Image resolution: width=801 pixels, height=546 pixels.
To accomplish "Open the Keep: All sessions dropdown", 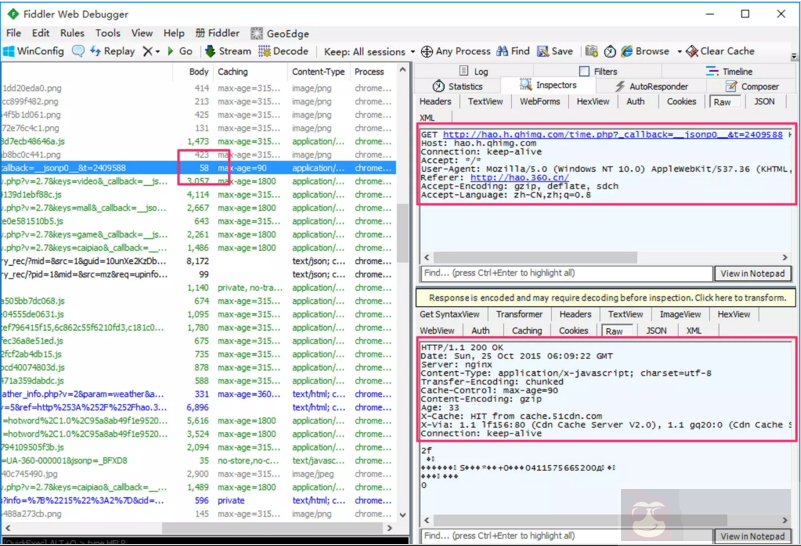I will pos(369,51).
